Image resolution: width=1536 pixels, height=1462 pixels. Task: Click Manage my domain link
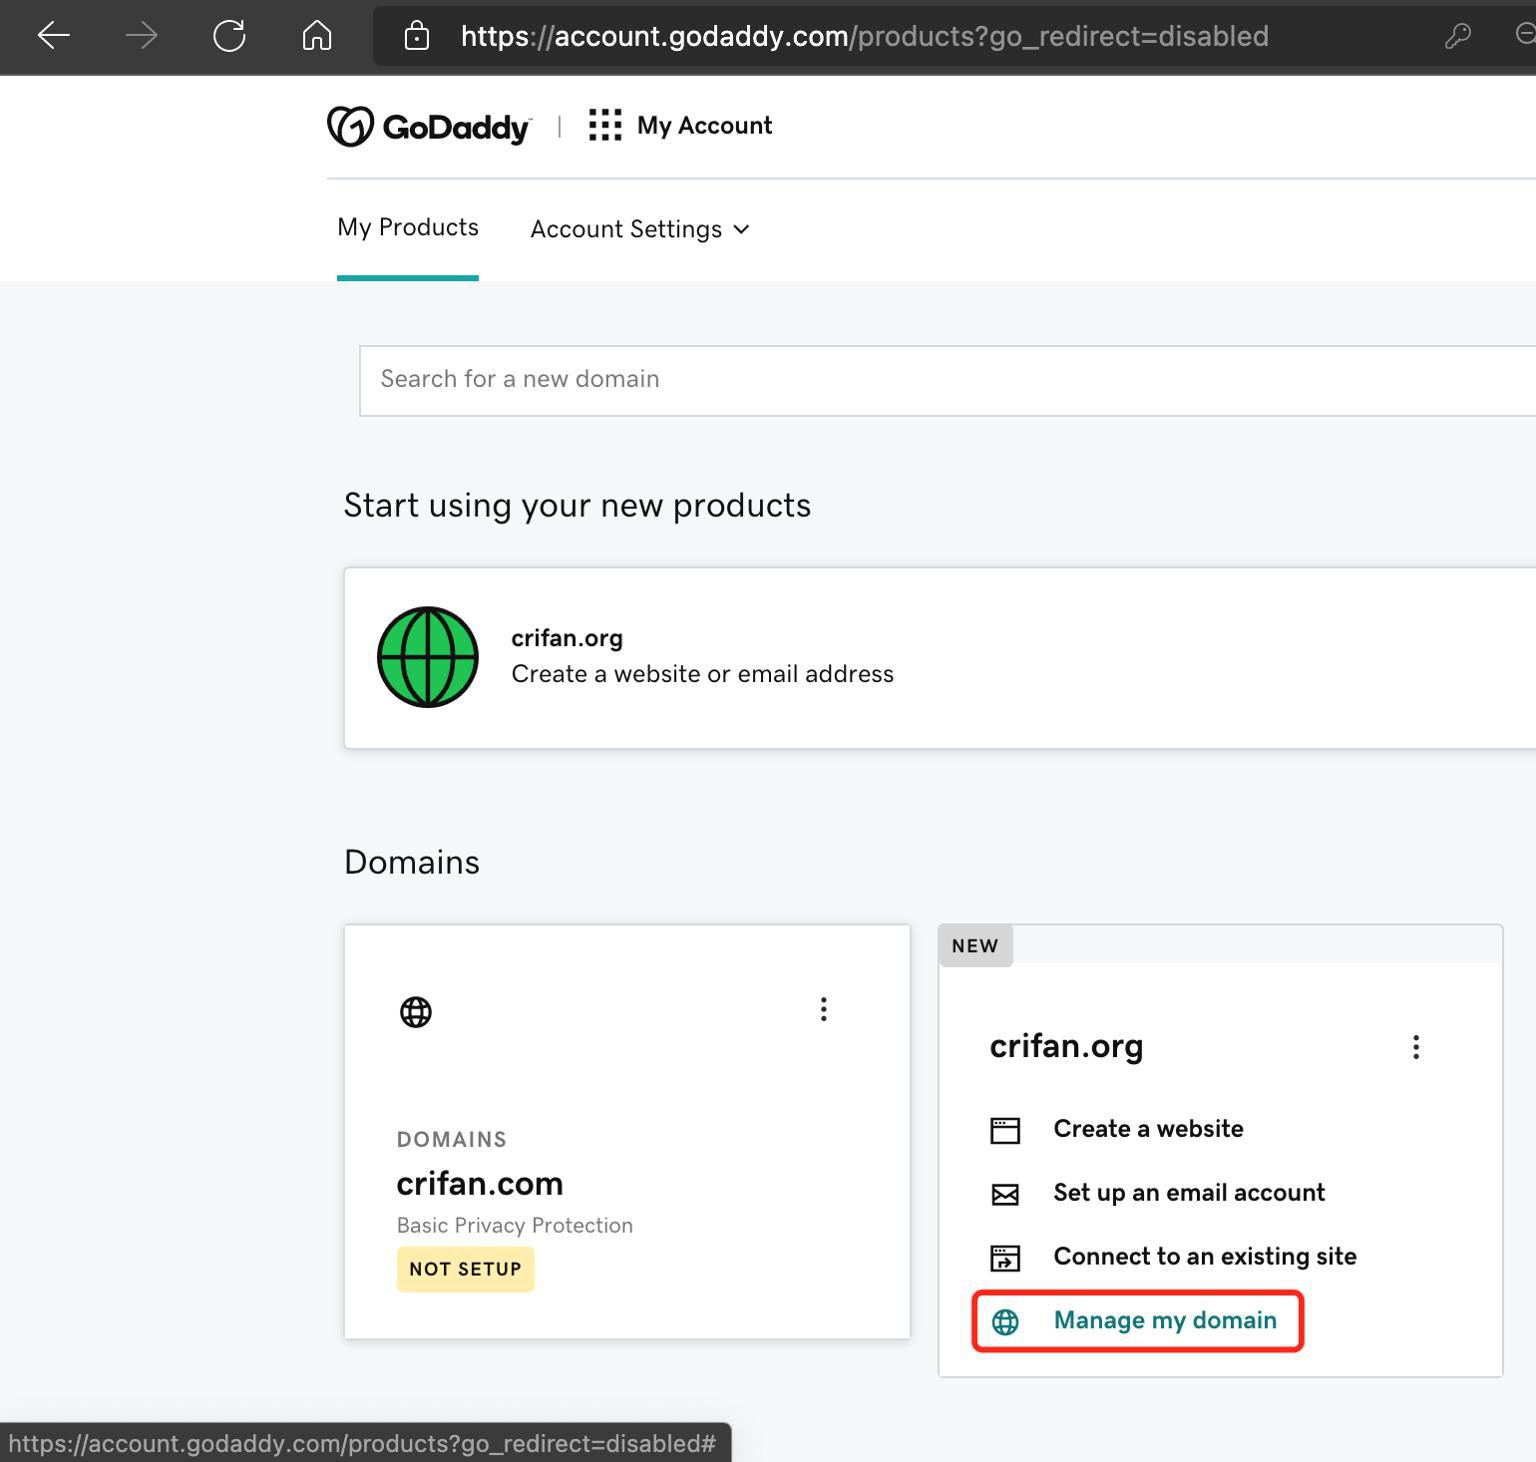click(1165, 1321)
